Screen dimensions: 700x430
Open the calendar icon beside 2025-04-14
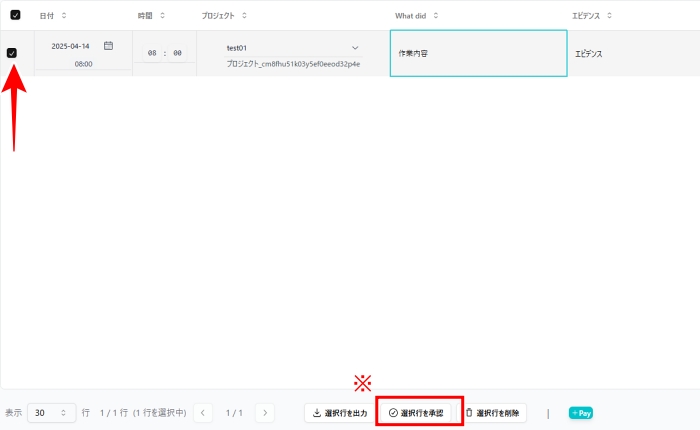point(108,46)
